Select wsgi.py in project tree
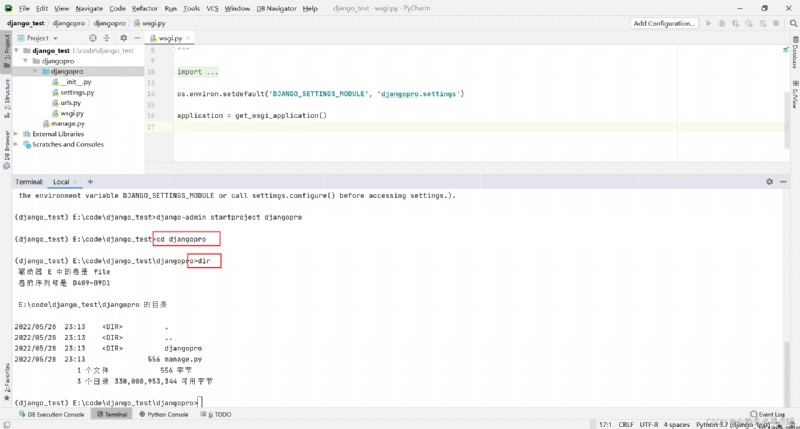800x429 pixels. coord(68,113)
